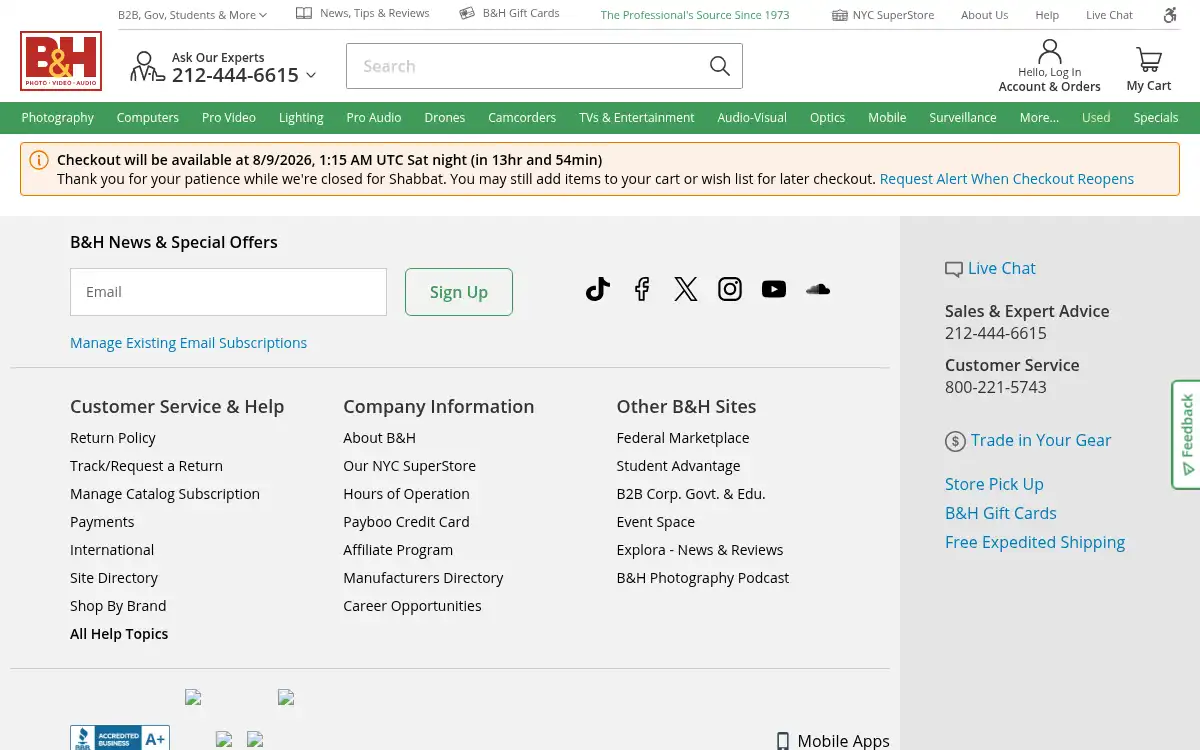Open Track/Request a Return link
This screenshot has width=1200, height=750.
point(146,466)
